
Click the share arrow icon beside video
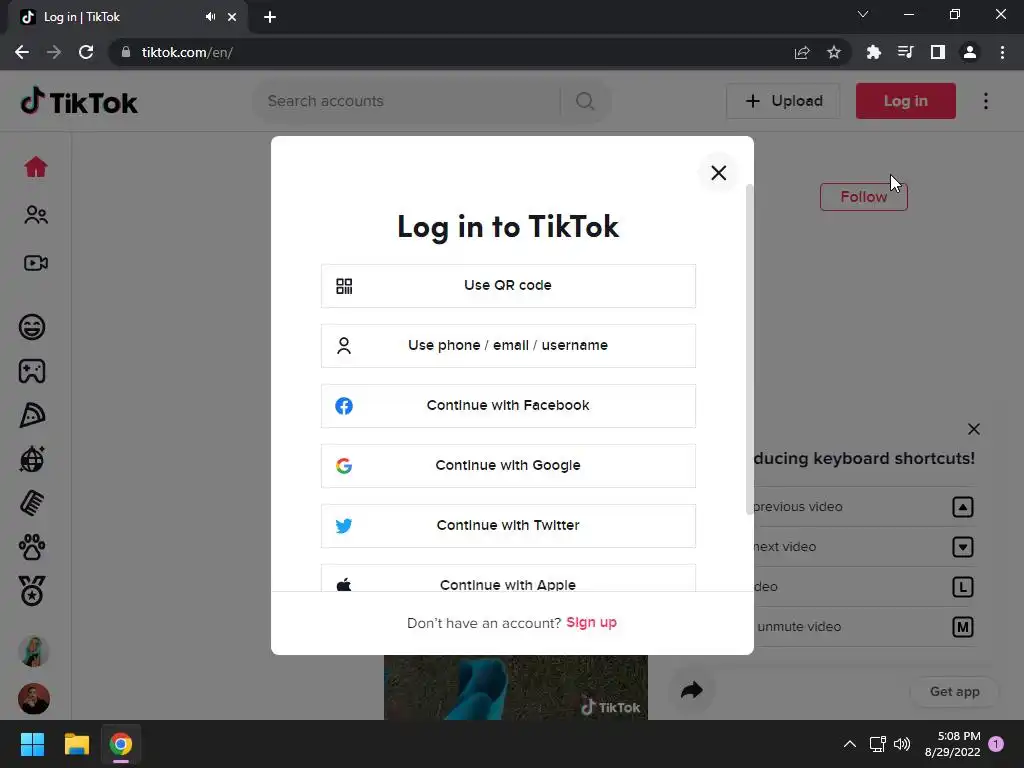point(692,690)
